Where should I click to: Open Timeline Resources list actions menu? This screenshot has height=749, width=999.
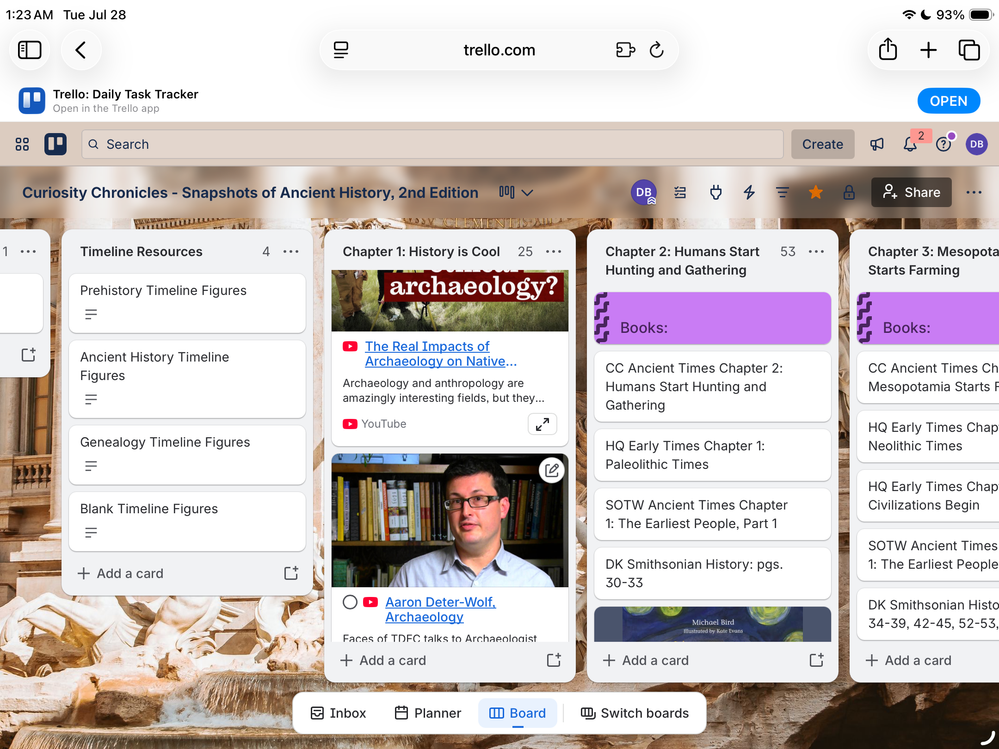click(291, 252)
